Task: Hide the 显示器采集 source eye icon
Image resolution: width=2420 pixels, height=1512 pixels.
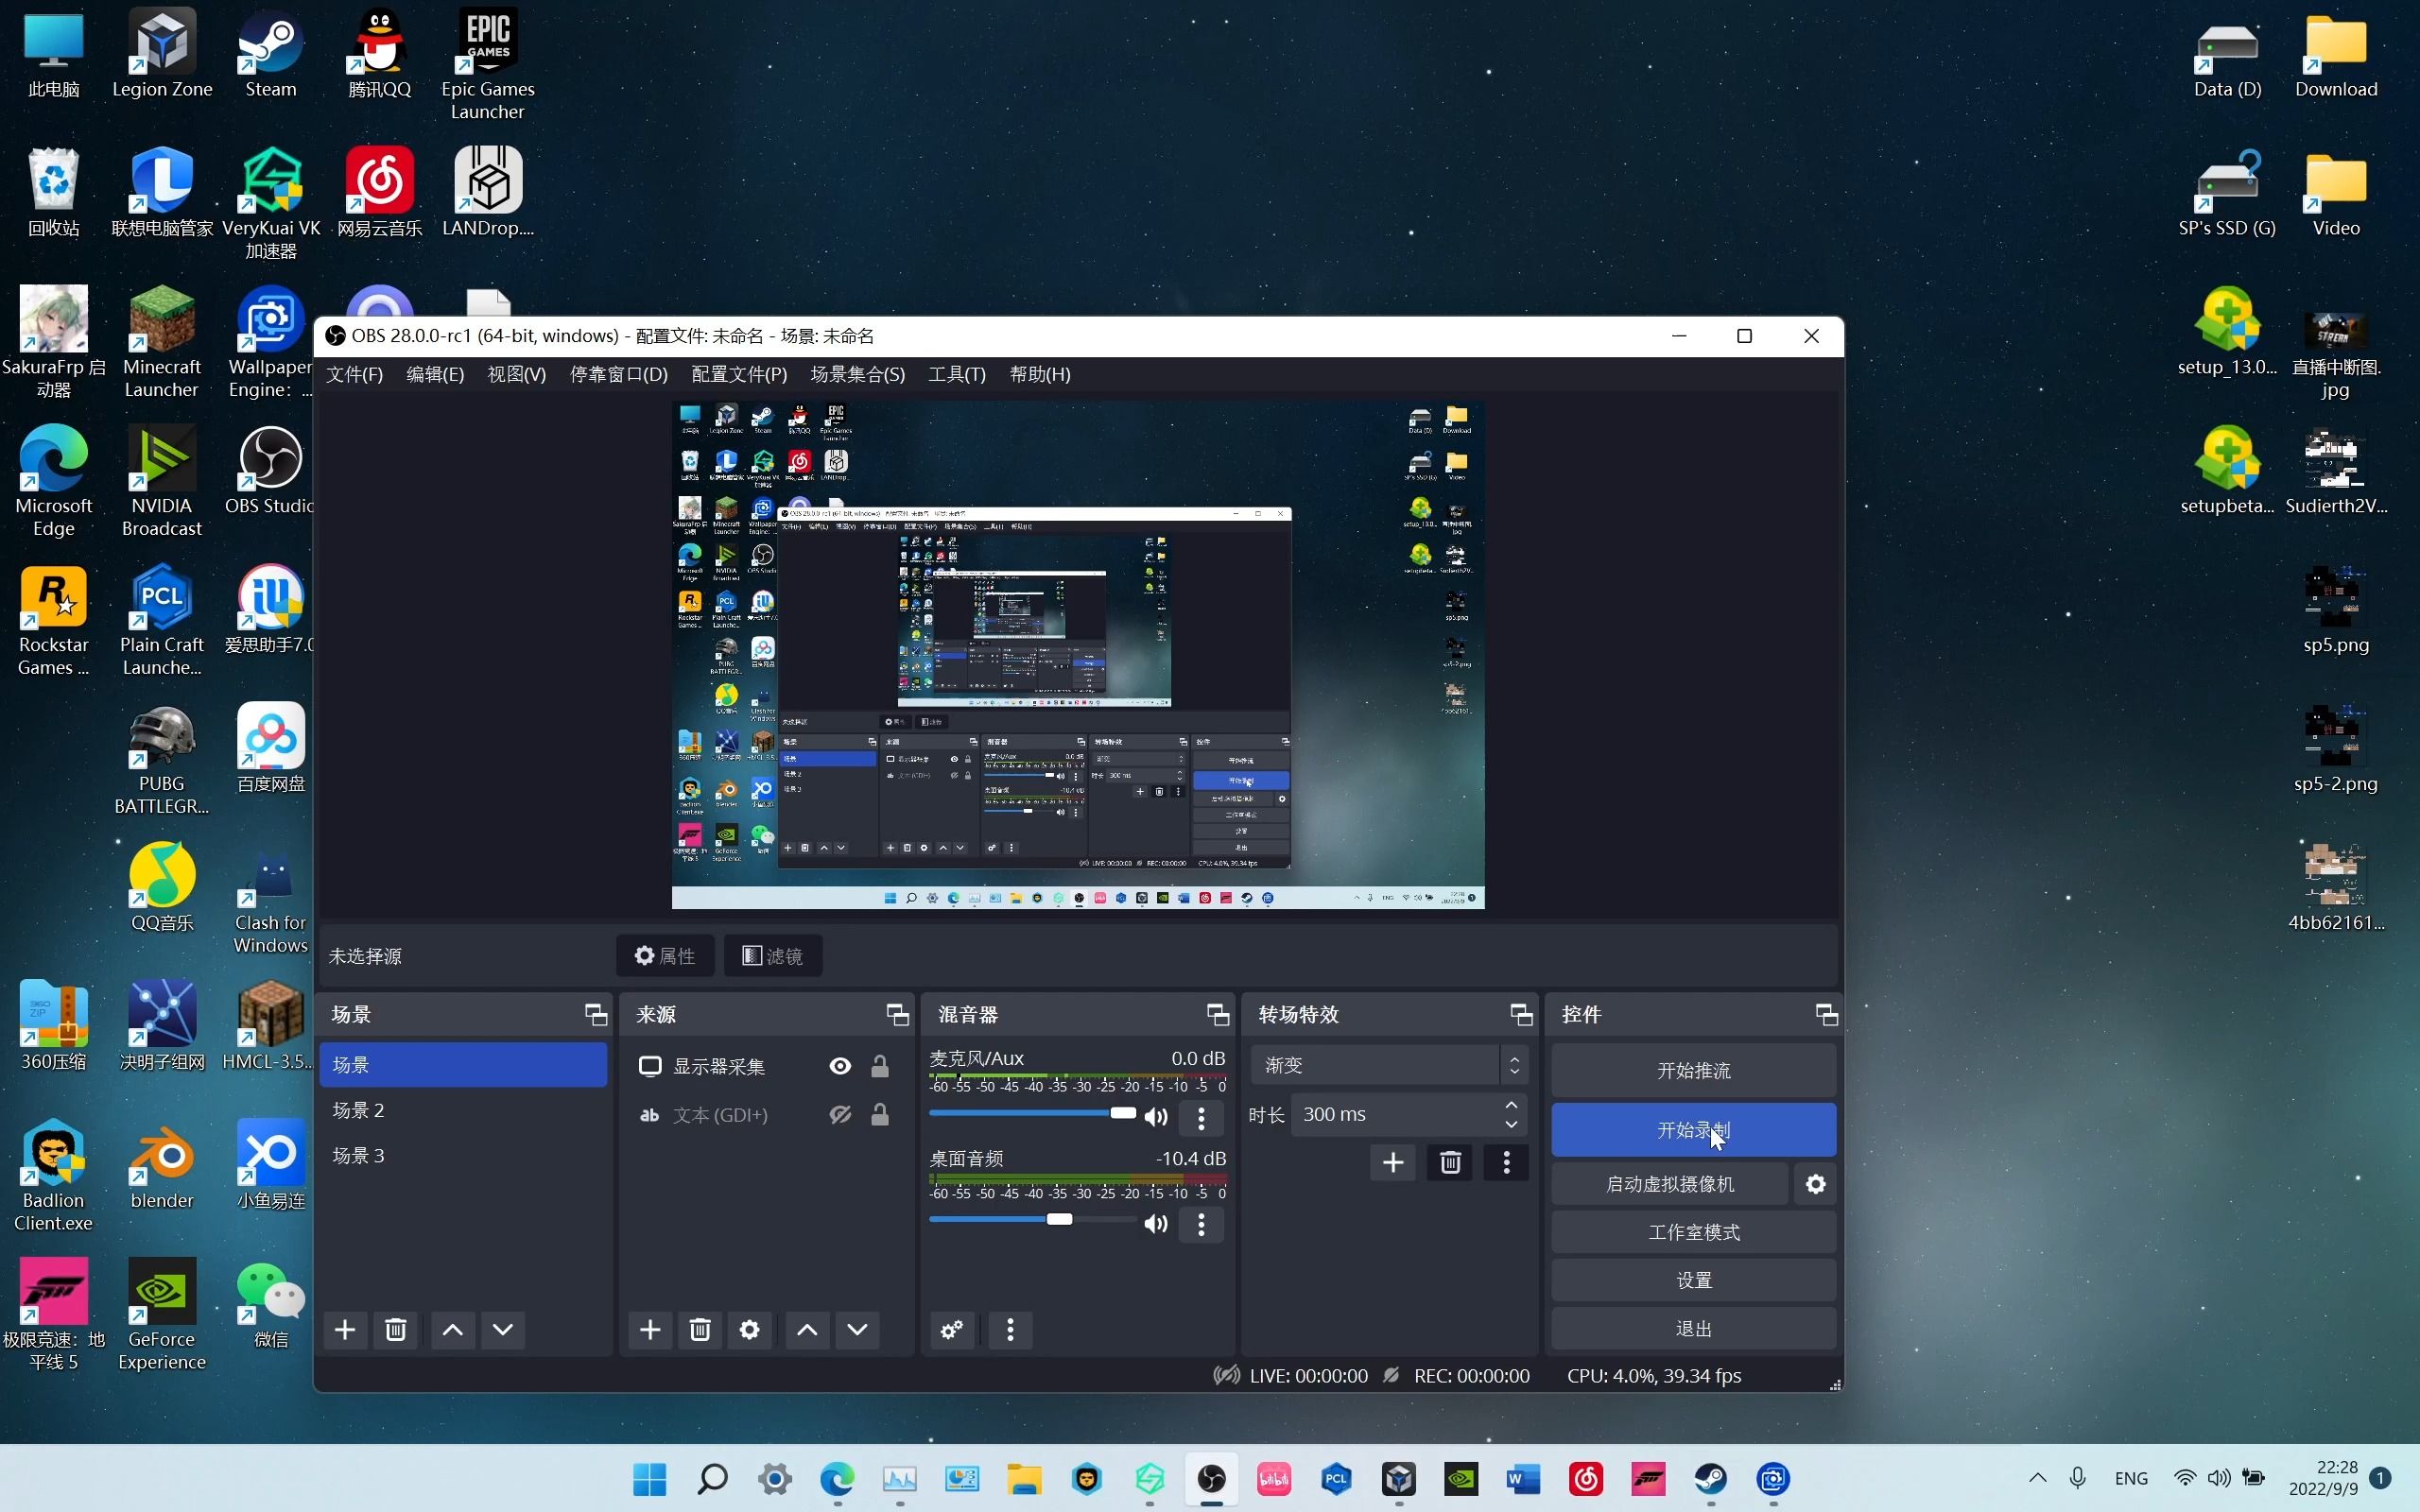Action: [840, 1066]
